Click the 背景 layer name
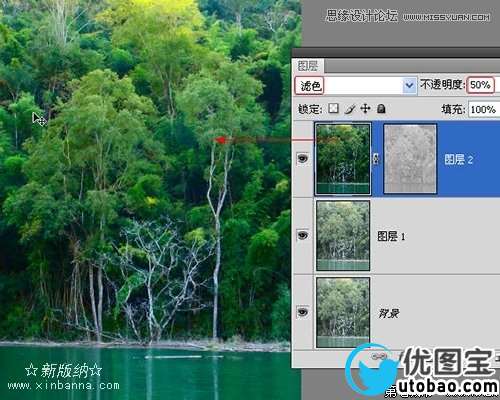The image size is (500, 400). click(389, 313)
